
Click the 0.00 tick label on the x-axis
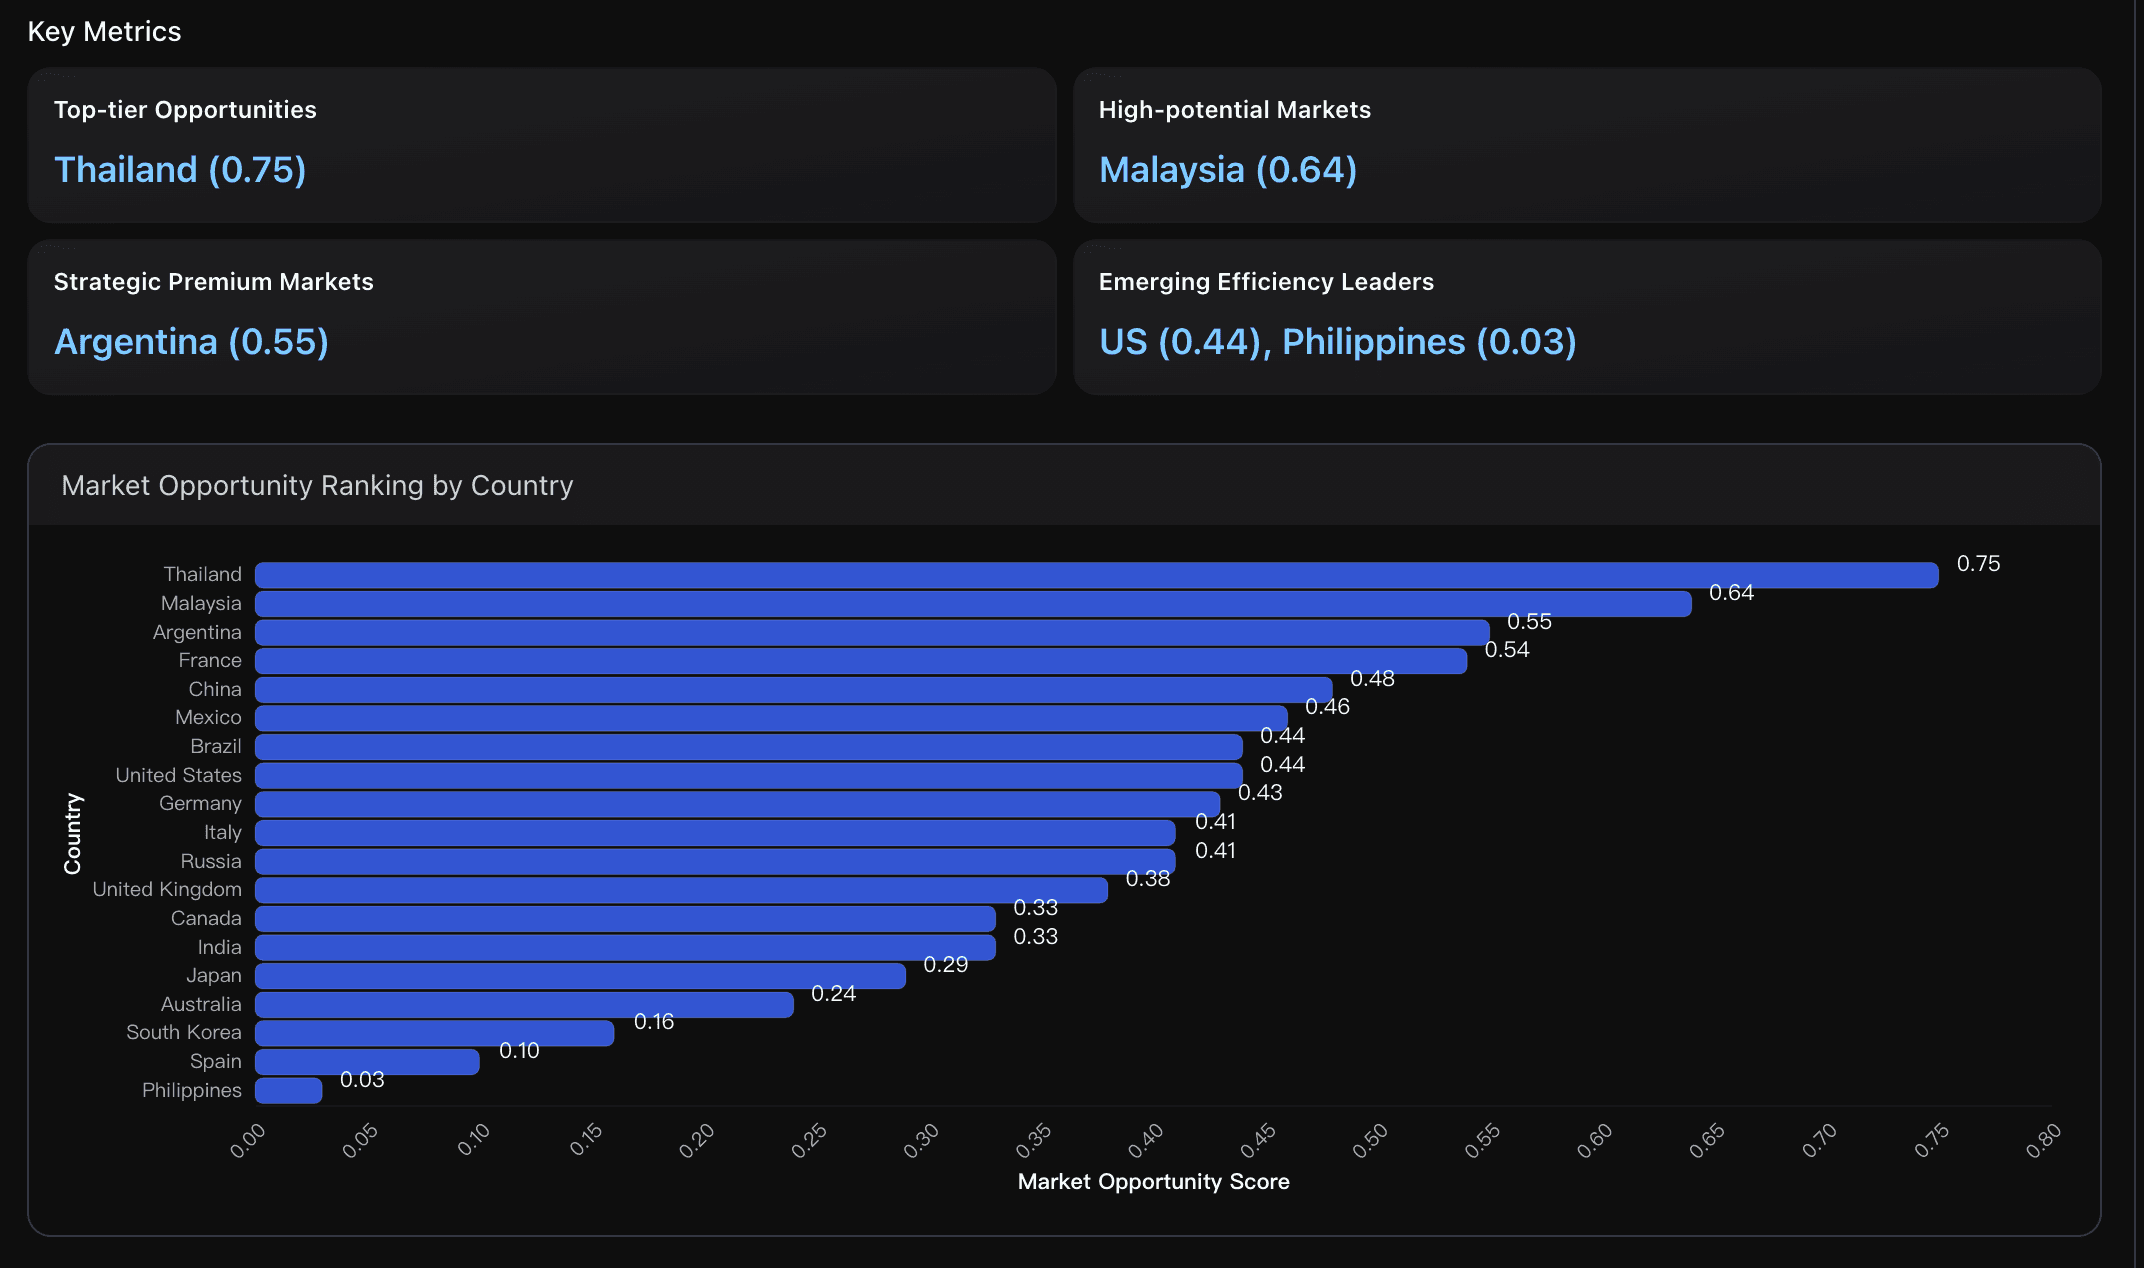click(249, 1135)
